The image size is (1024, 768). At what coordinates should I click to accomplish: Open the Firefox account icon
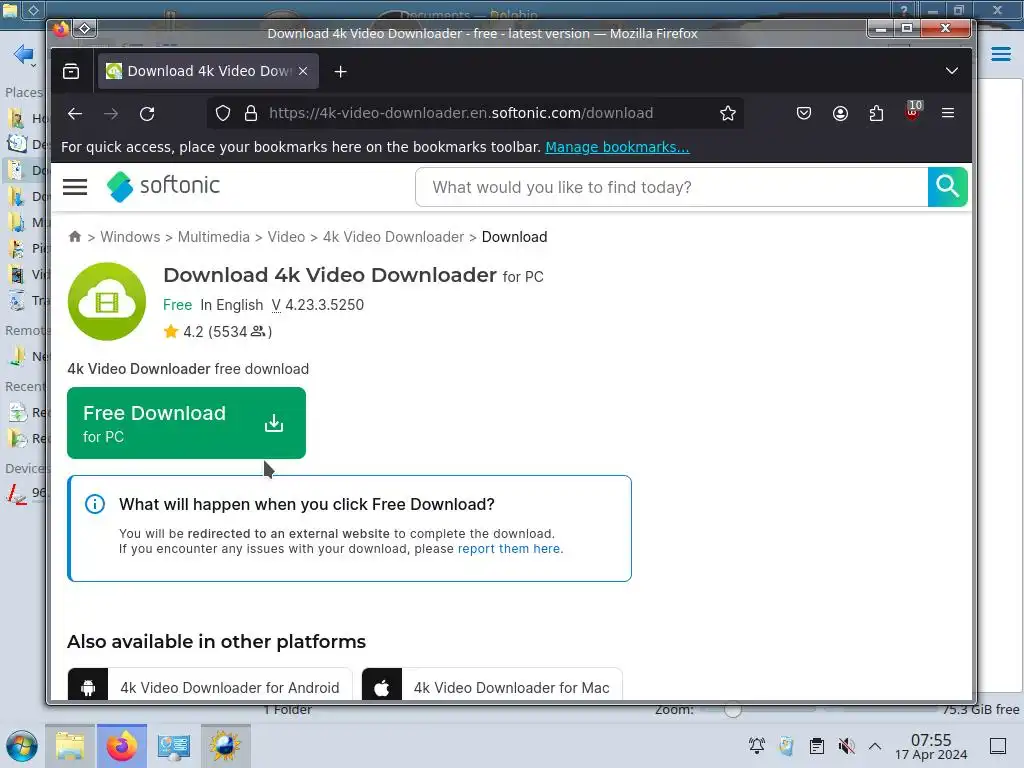[x=840, y=114]
